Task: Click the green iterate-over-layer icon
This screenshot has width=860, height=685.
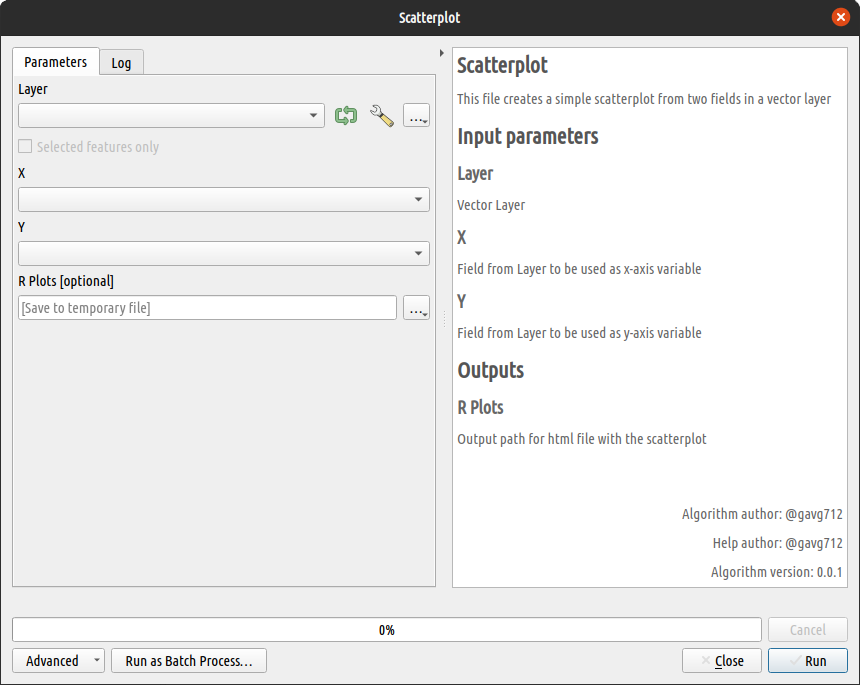Action: [346, 116]
